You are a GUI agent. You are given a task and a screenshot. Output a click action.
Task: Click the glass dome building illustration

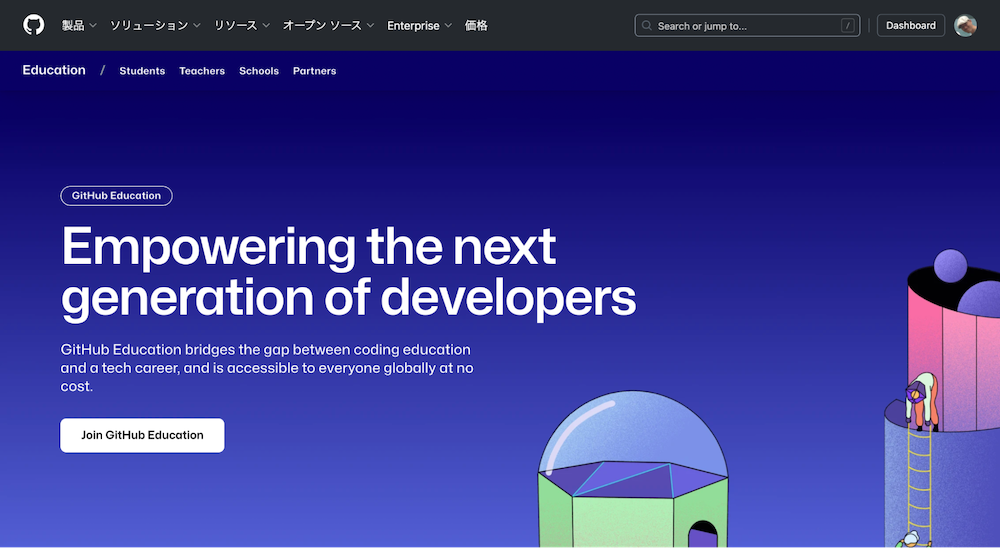pos(633,469)
